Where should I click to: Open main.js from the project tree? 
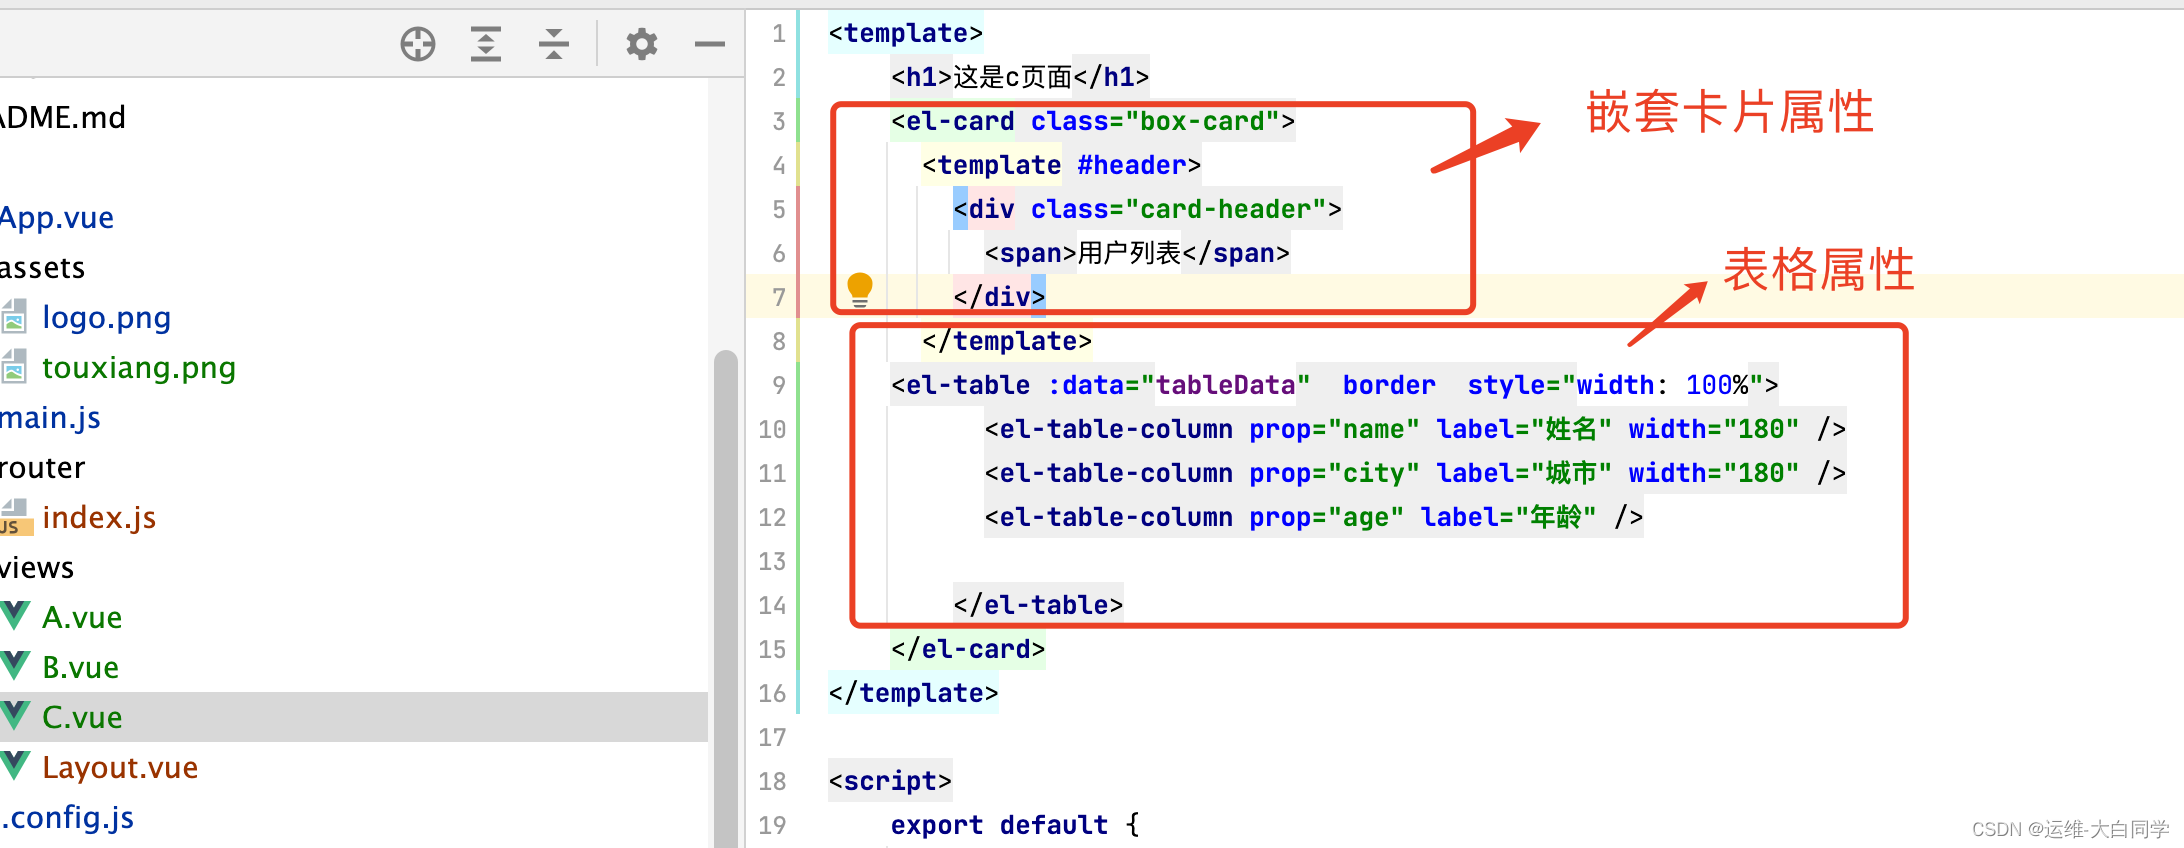[50, 417]
